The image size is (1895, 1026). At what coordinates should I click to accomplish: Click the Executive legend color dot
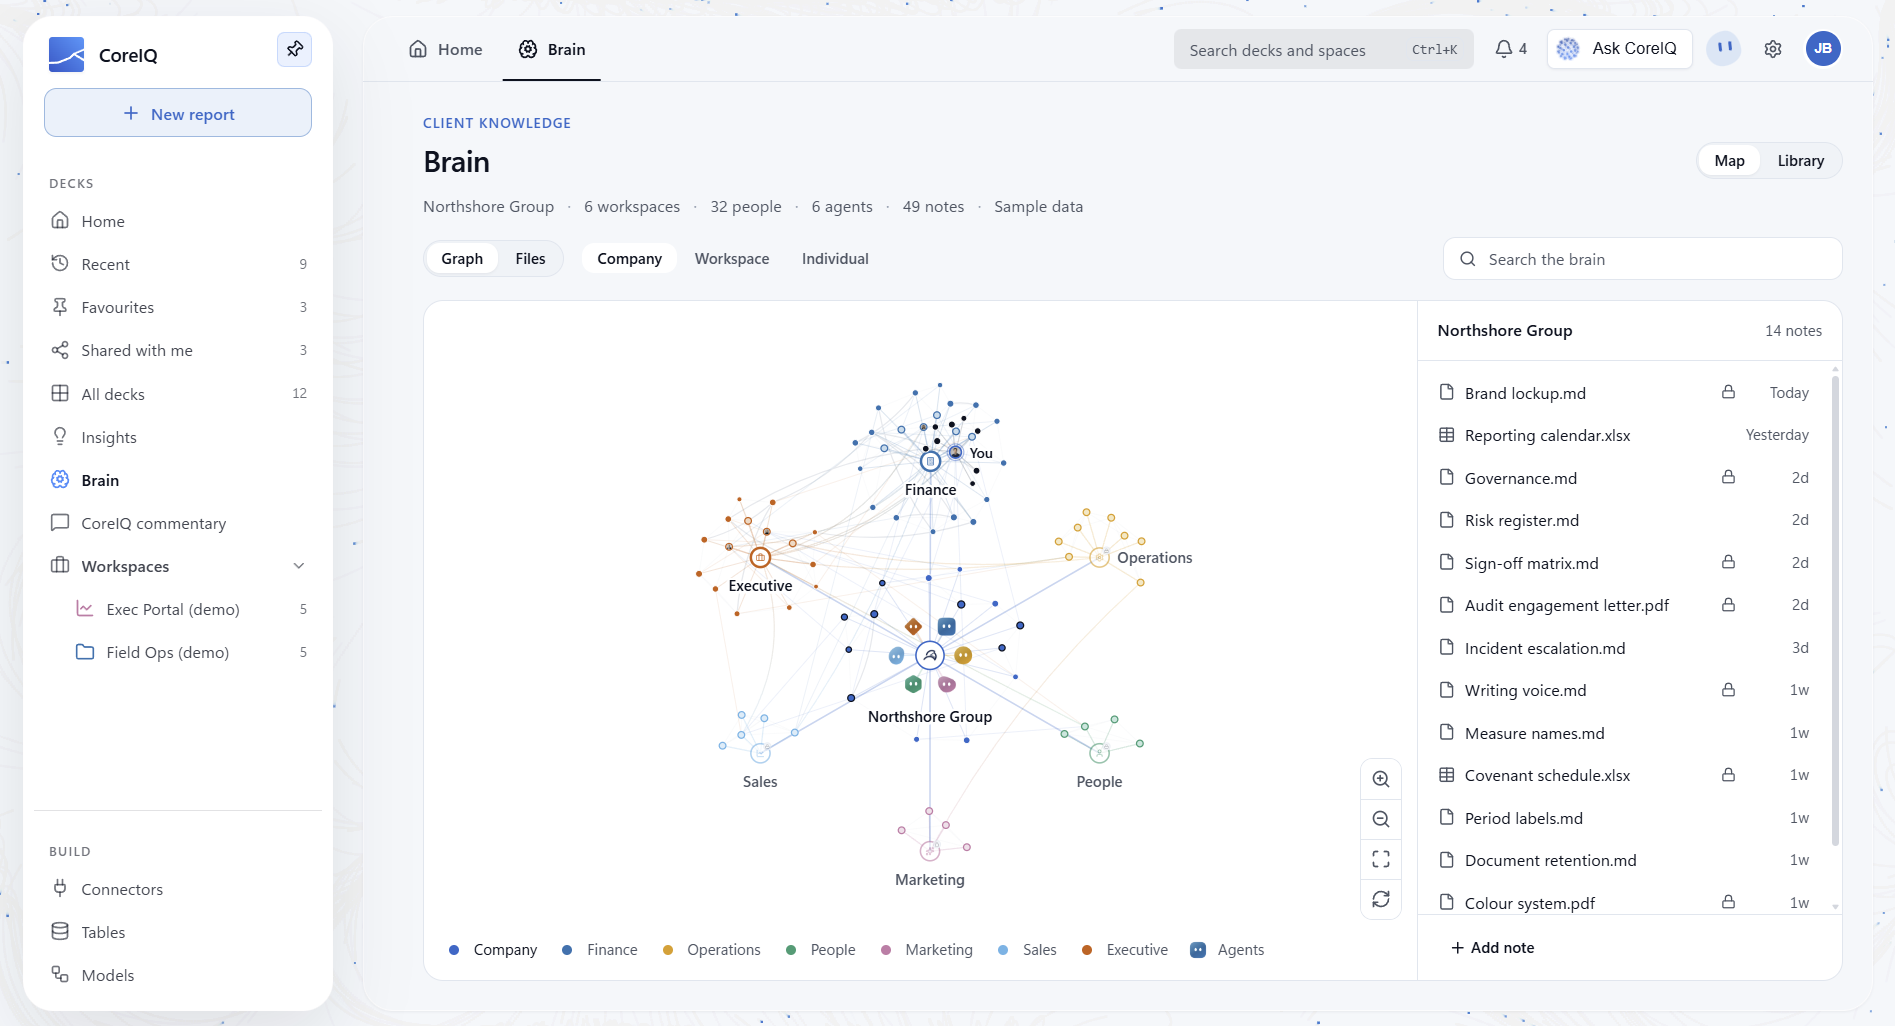(1087, 950)
